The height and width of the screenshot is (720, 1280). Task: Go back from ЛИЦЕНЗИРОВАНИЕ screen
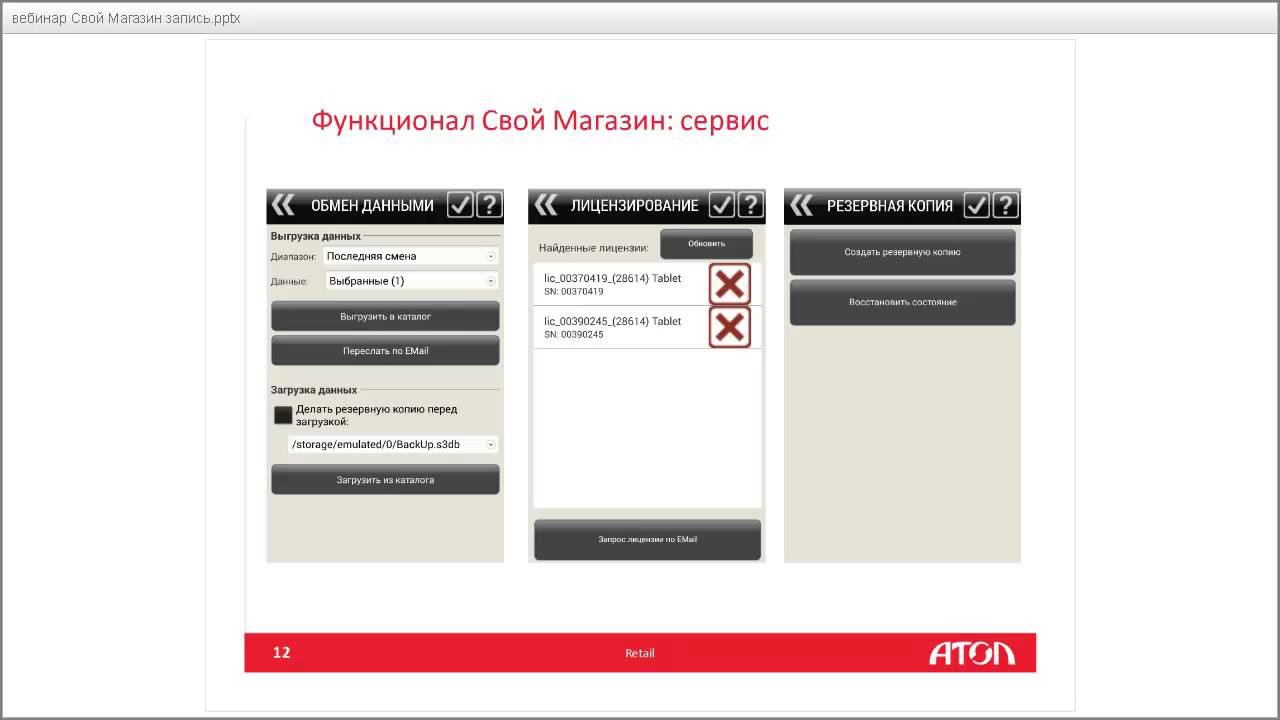545,205
